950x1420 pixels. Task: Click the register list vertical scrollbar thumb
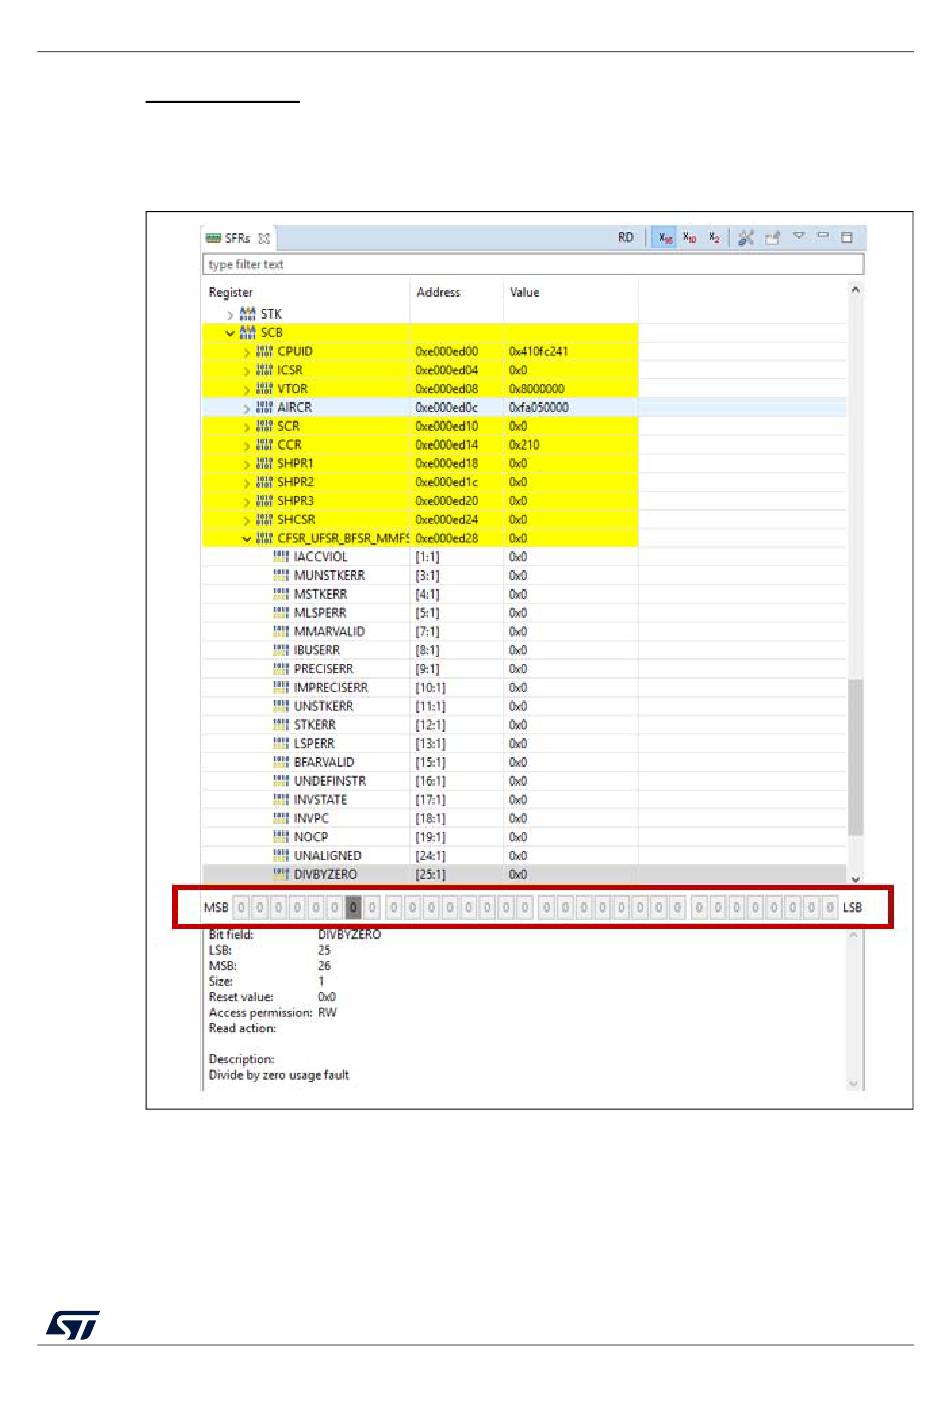[855, 757]
